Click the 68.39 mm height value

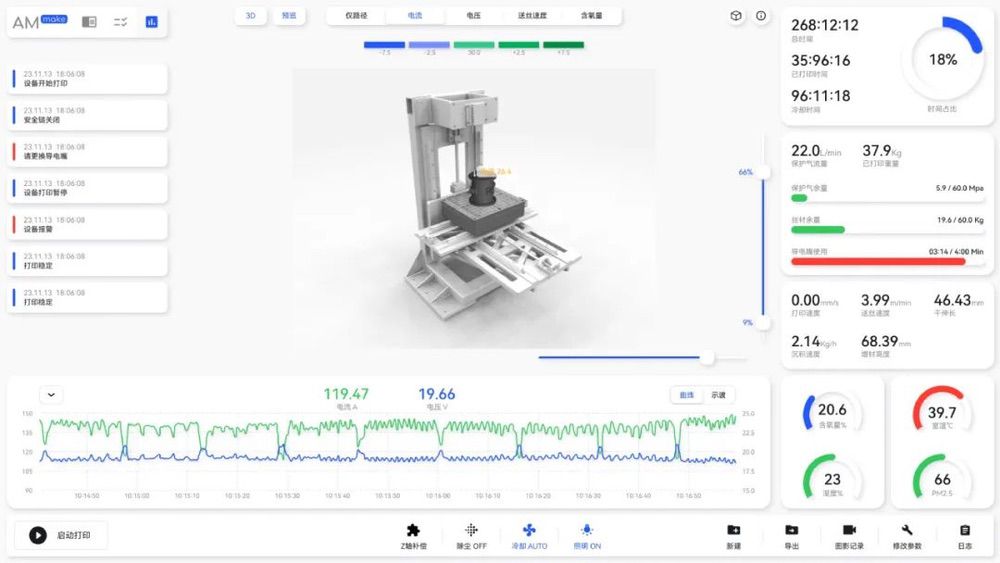pos(885,342)
